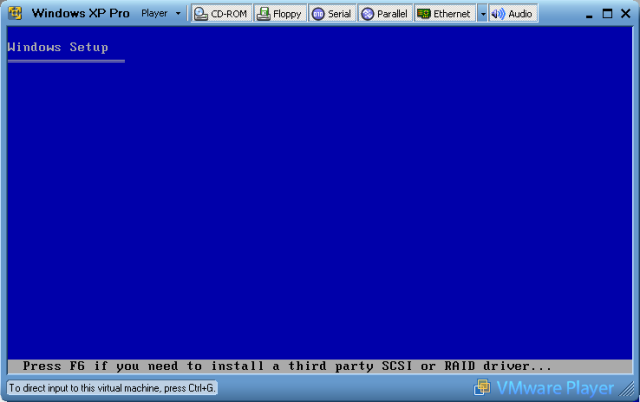This screenshot has height=402, width=640.
Task: Toggle the CD-ROM device button
Action: (222, 13)
